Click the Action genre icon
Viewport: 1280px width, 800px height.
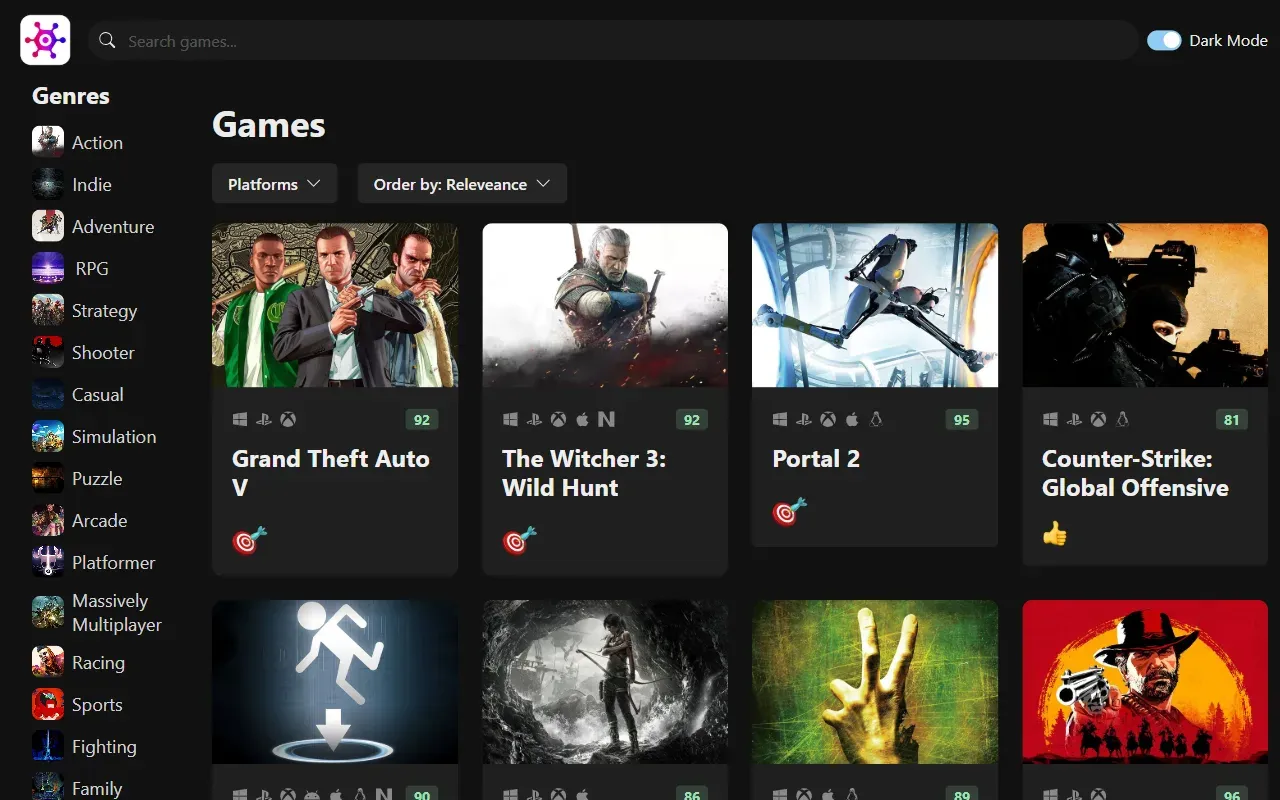click(48, 142)
